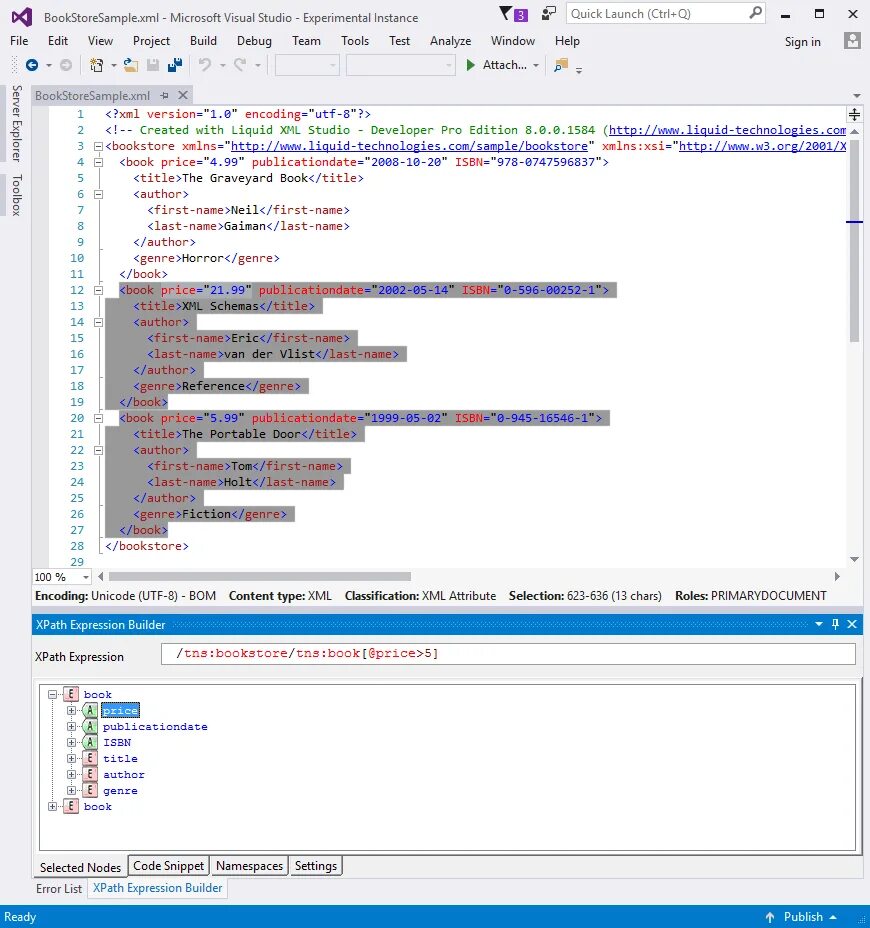This screenshot has height=928, width=870.
Task: Click the Publish up-arrow icon in status bar
Action: (x=769, y=917)
